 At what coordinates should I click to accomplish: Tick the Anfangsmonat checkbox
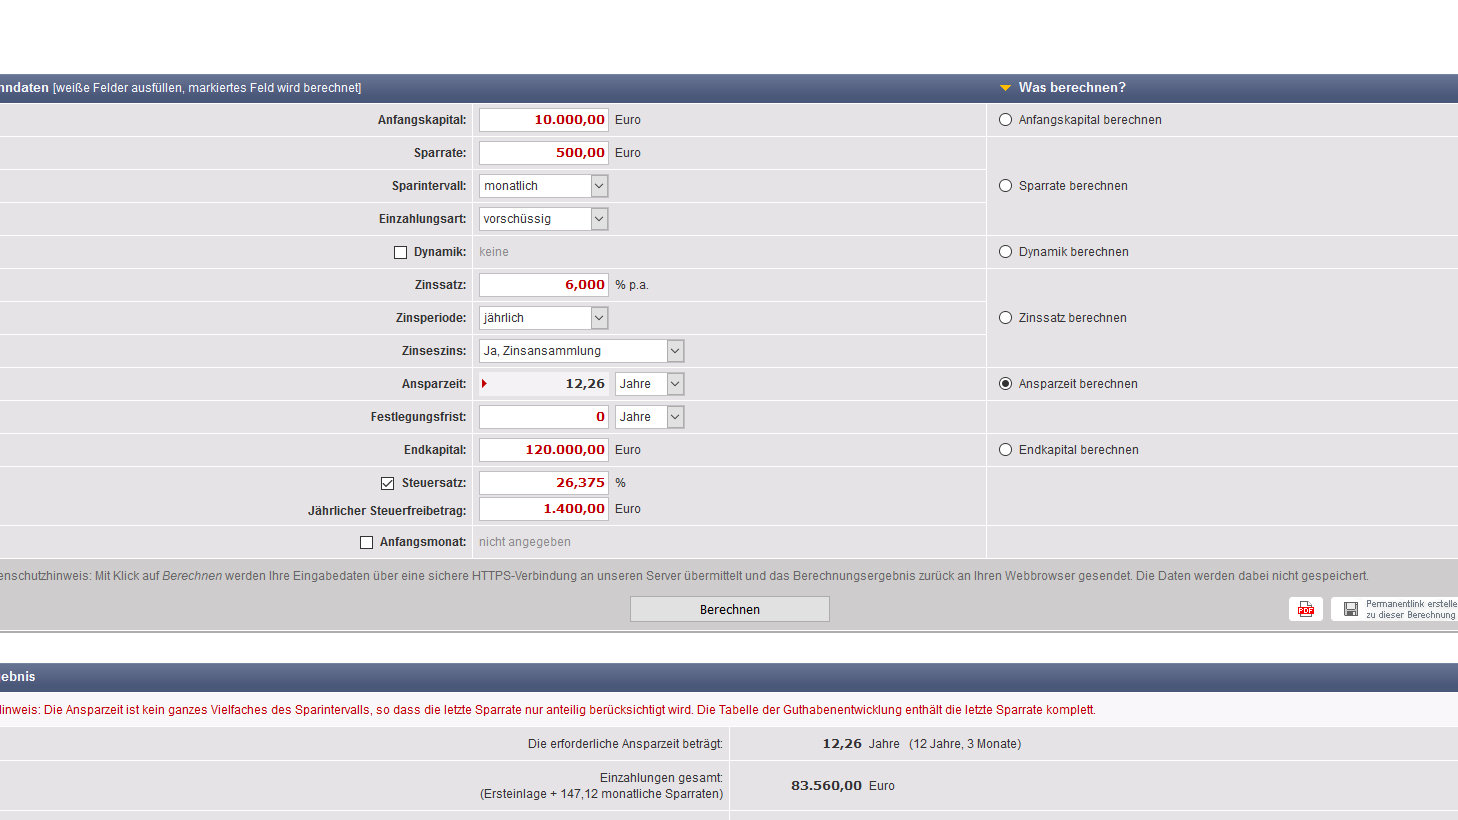click(367, 543)
